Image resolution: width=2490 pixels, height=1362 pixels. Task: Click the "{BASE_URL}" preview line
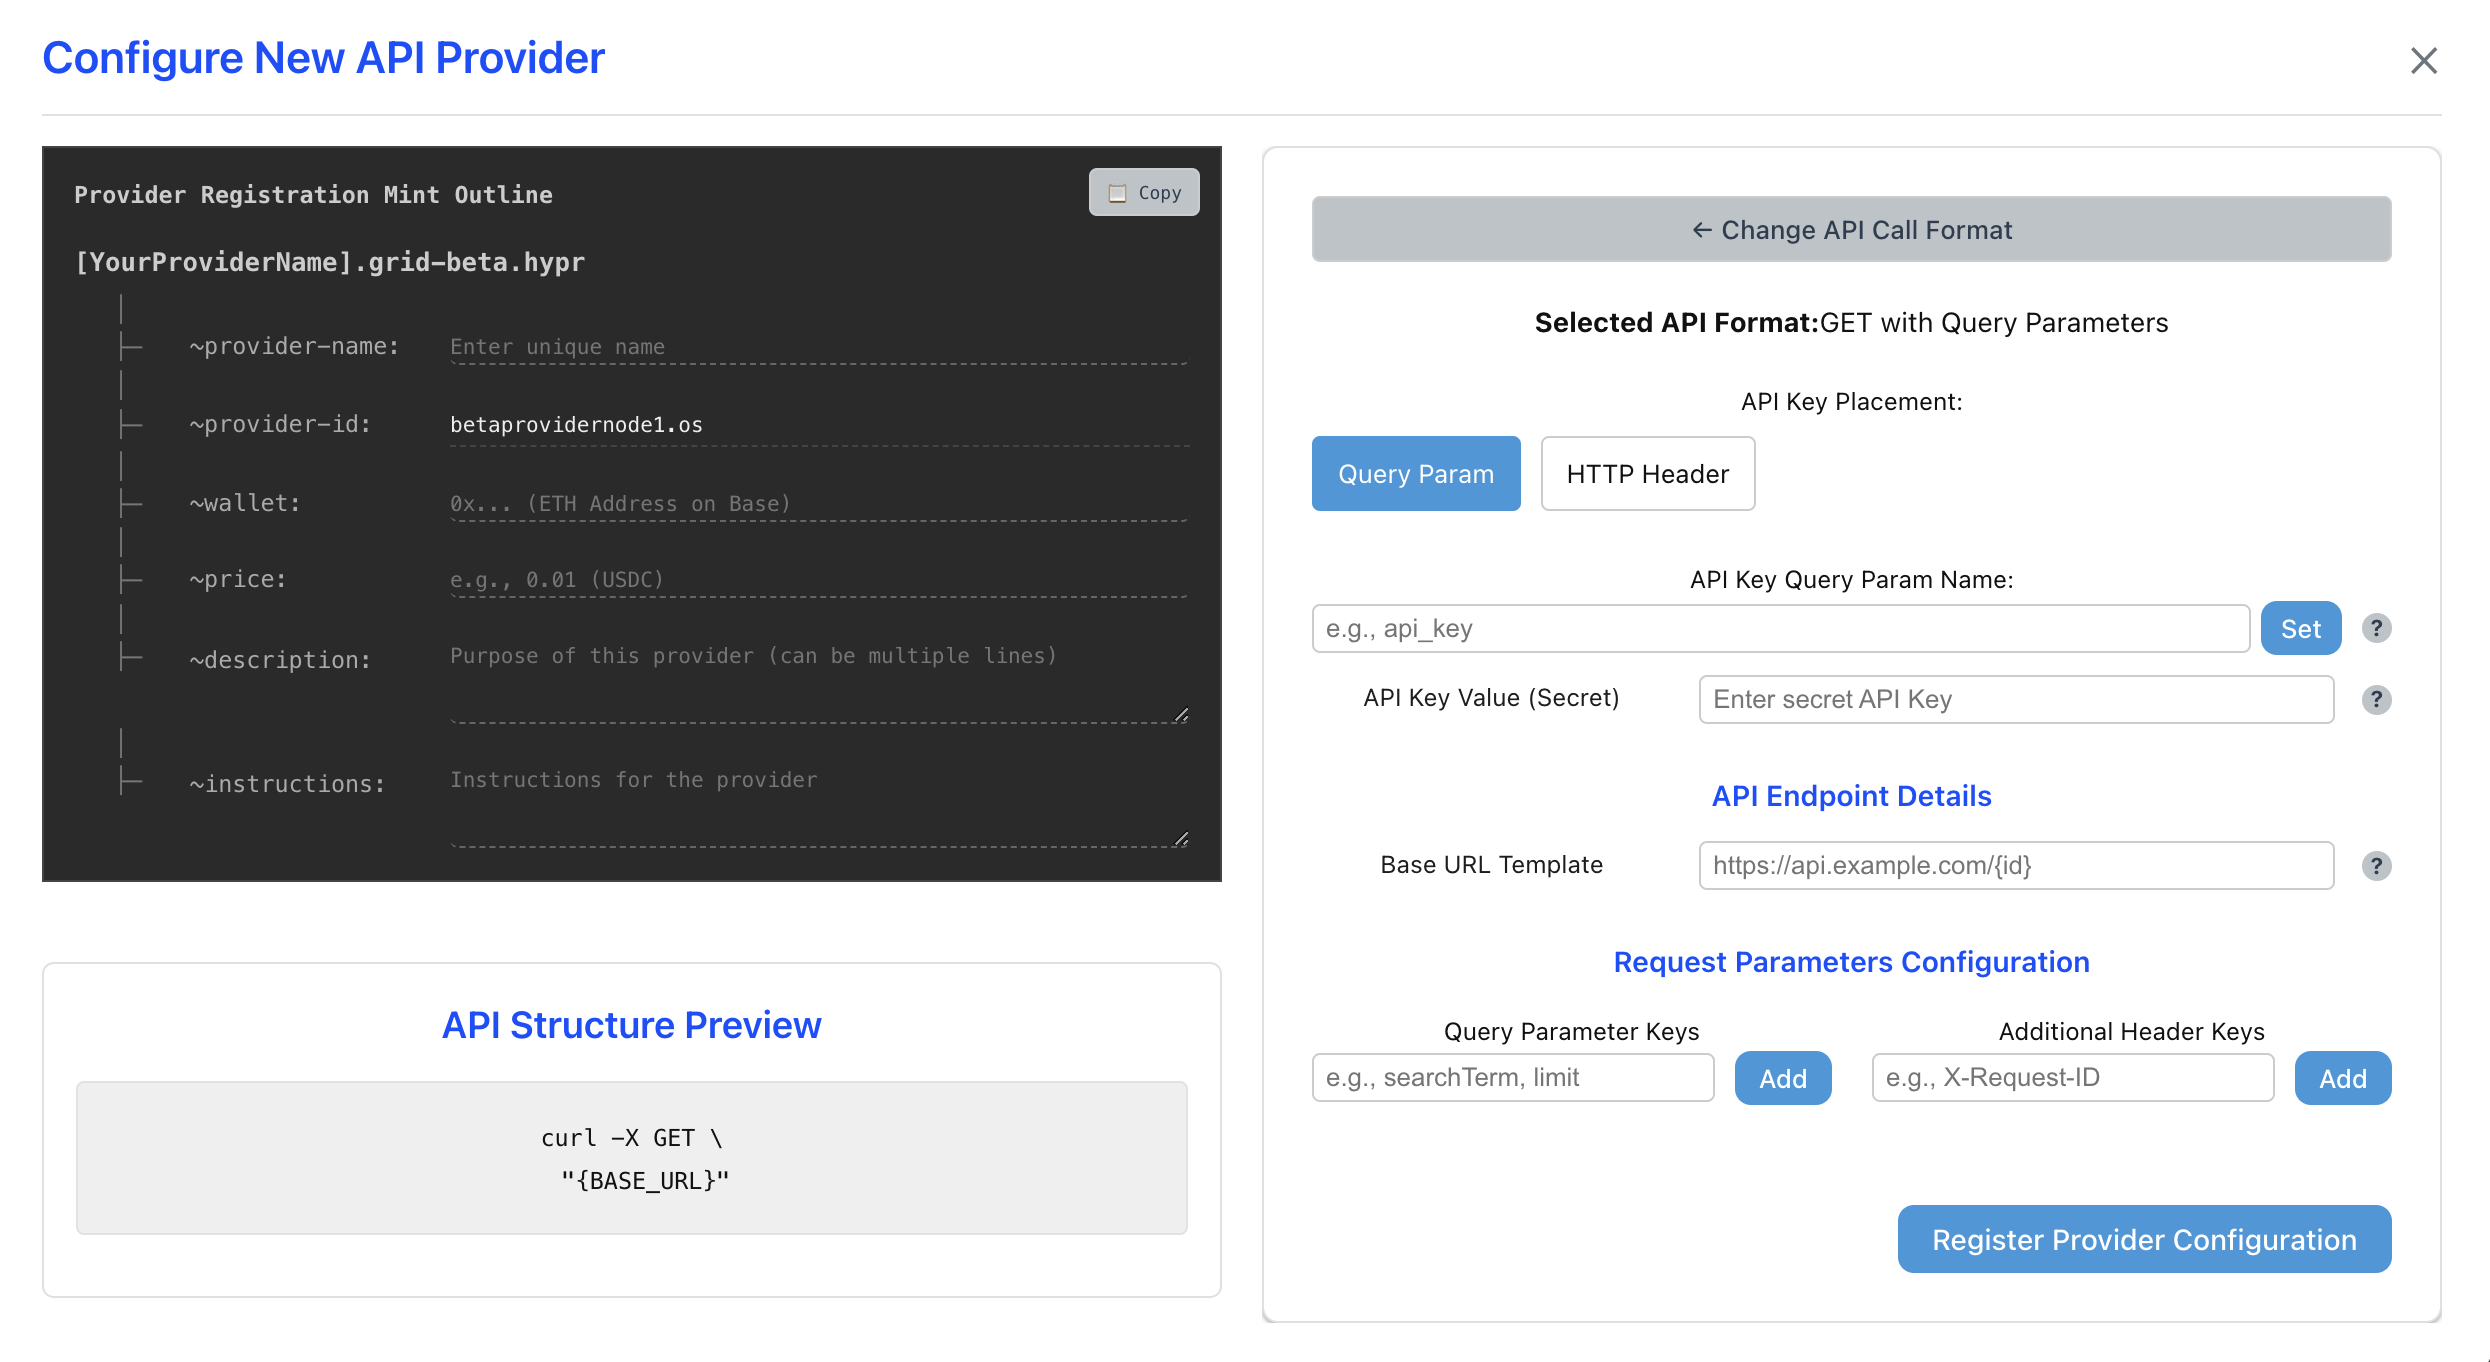click(645, 1181)
